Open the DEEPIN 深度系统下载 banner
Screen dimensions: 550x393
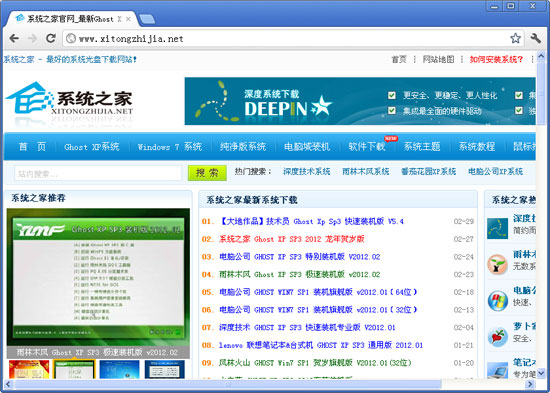click(360, 101)
